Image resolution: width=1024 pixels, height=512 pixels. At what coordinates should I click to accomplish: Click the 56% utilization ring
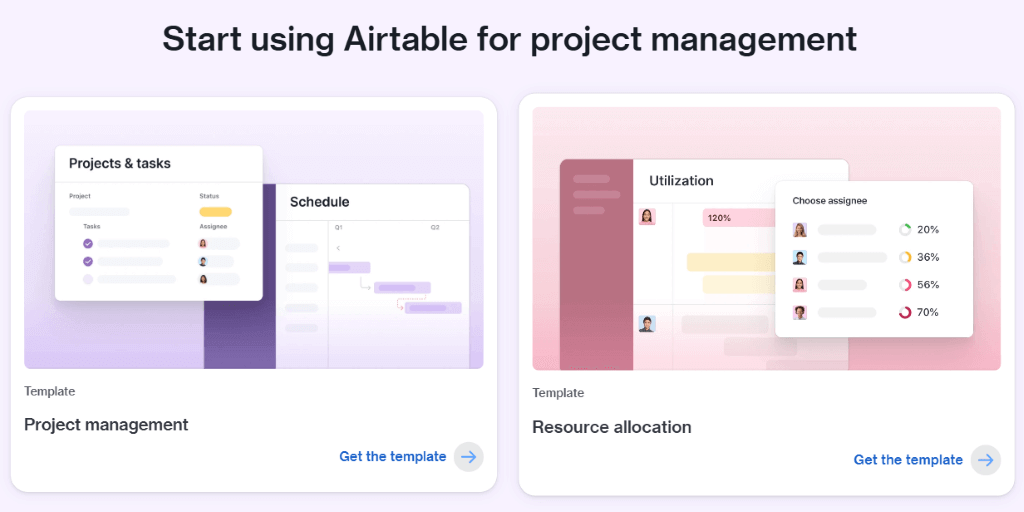904,285
